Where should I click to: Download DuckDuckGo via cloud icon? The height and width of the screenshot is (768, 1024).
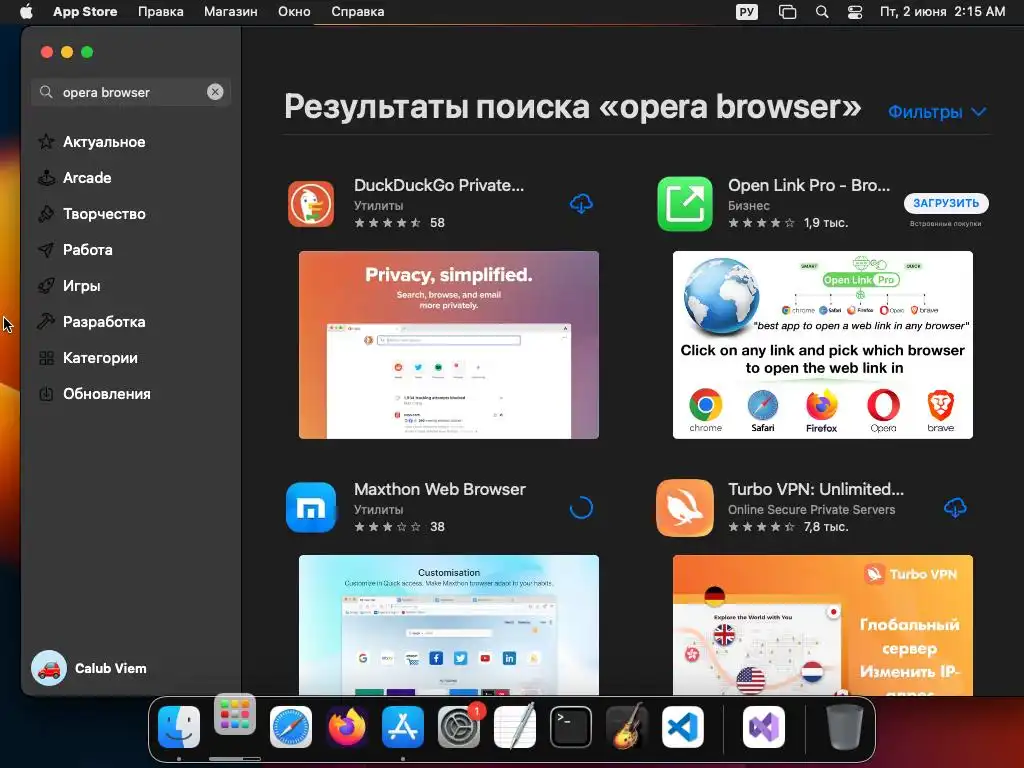point(581,204)
